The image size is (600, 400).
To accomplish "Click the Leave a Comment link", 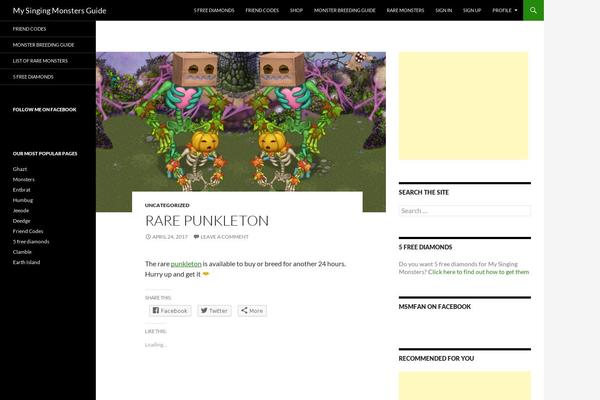I will click(221, 237).
